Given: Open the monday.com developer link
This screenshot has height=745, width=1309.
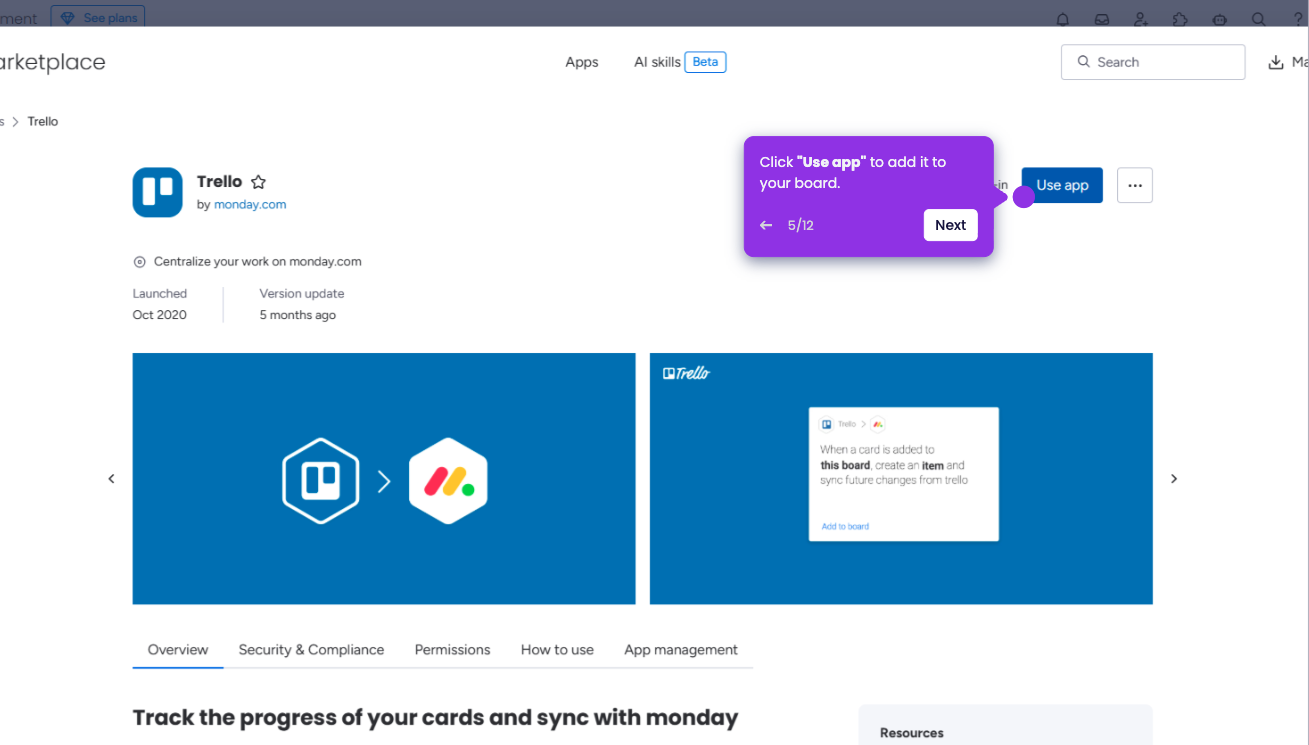Looking at the screenshot, I should click(x=250, y=204).
